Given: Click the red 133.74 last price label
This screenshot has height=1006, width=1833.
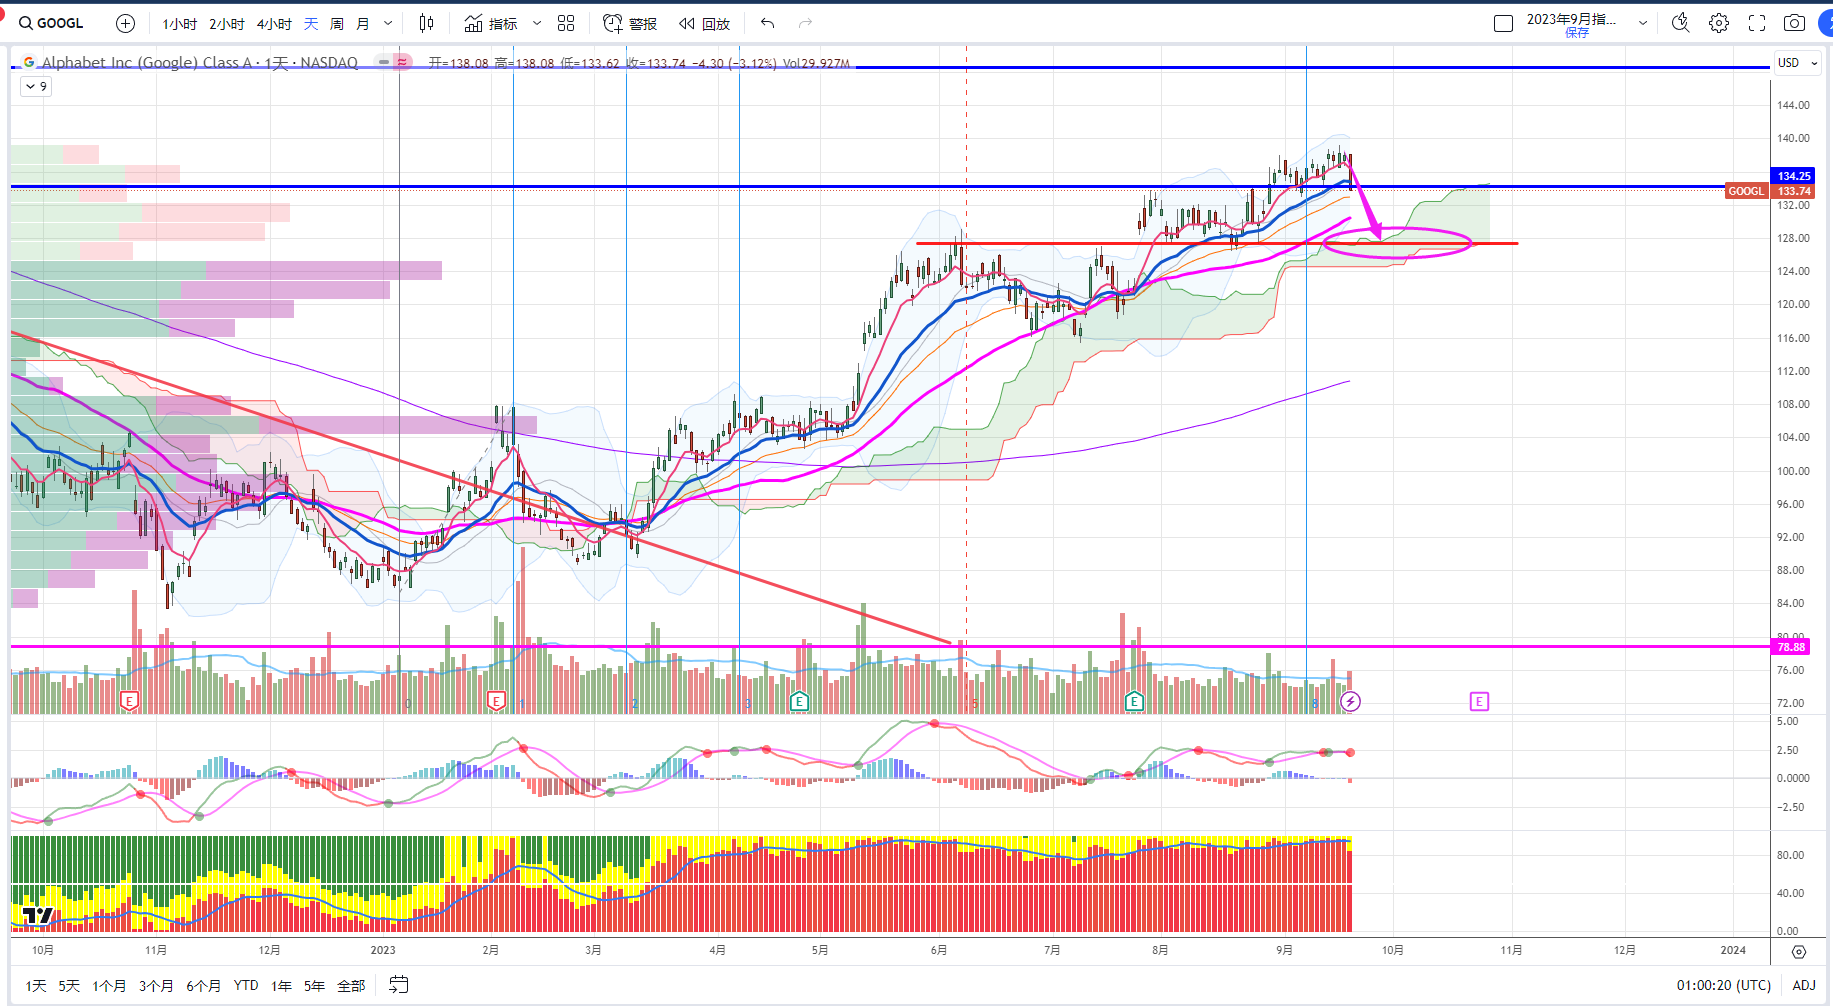Looking at the screenshot, I should point(1793,191).
